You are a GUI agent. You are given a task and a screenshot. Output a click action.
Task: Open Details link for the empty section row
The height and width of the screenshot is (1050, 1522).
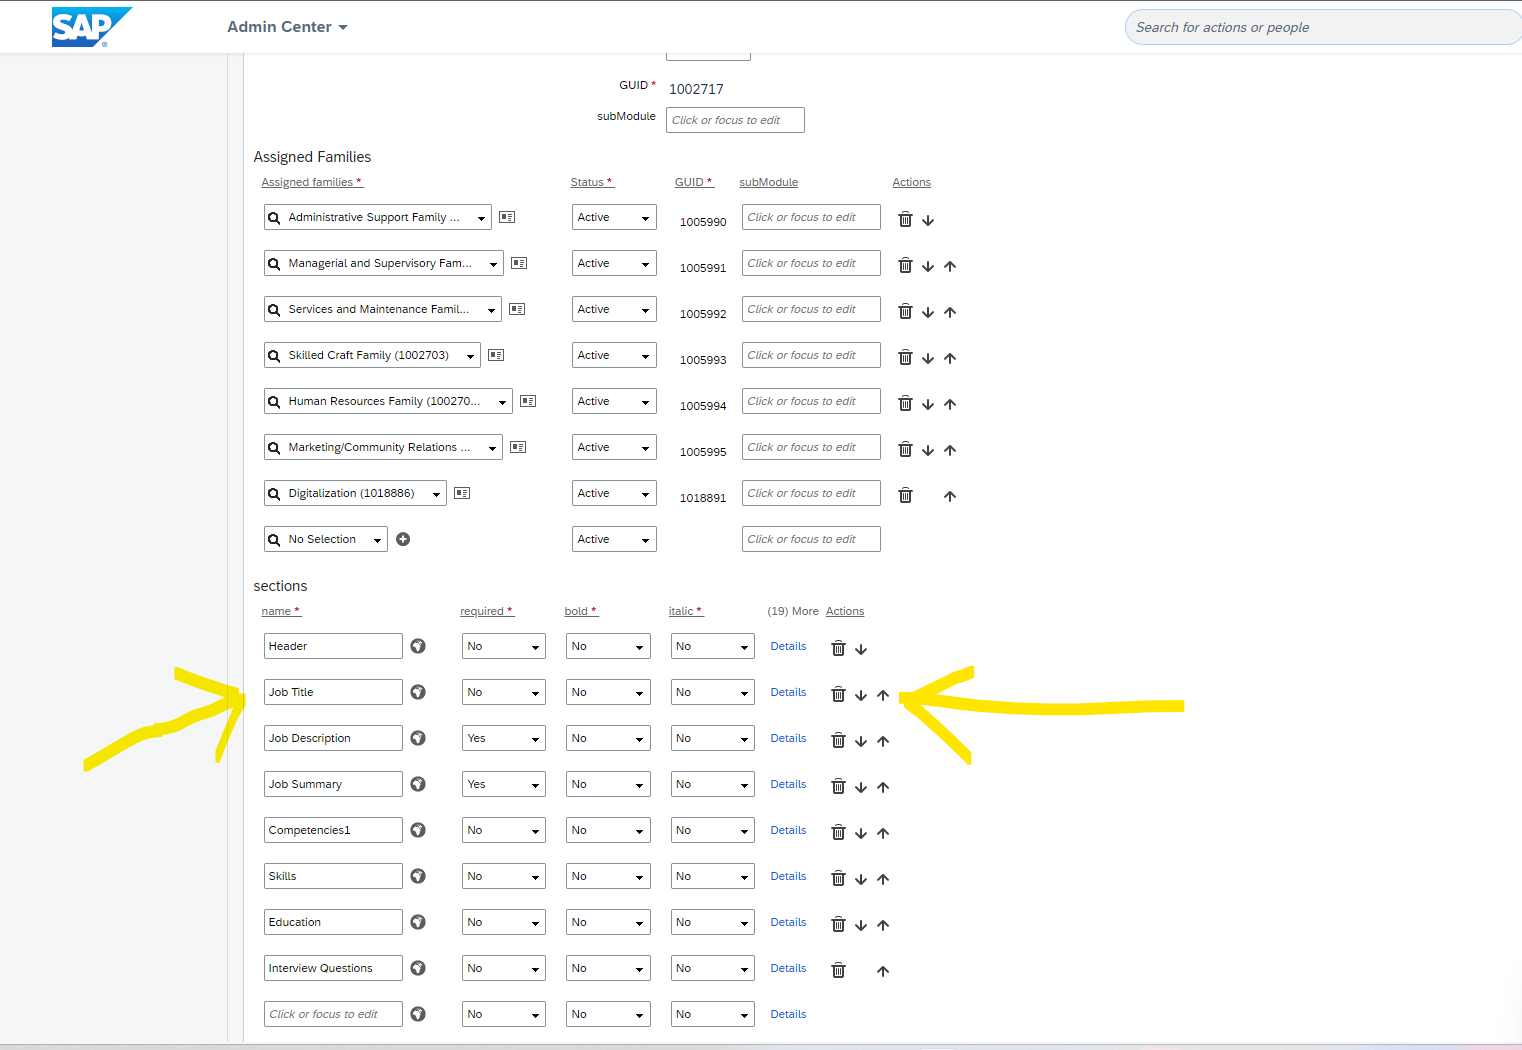[x=788, y=1014]
